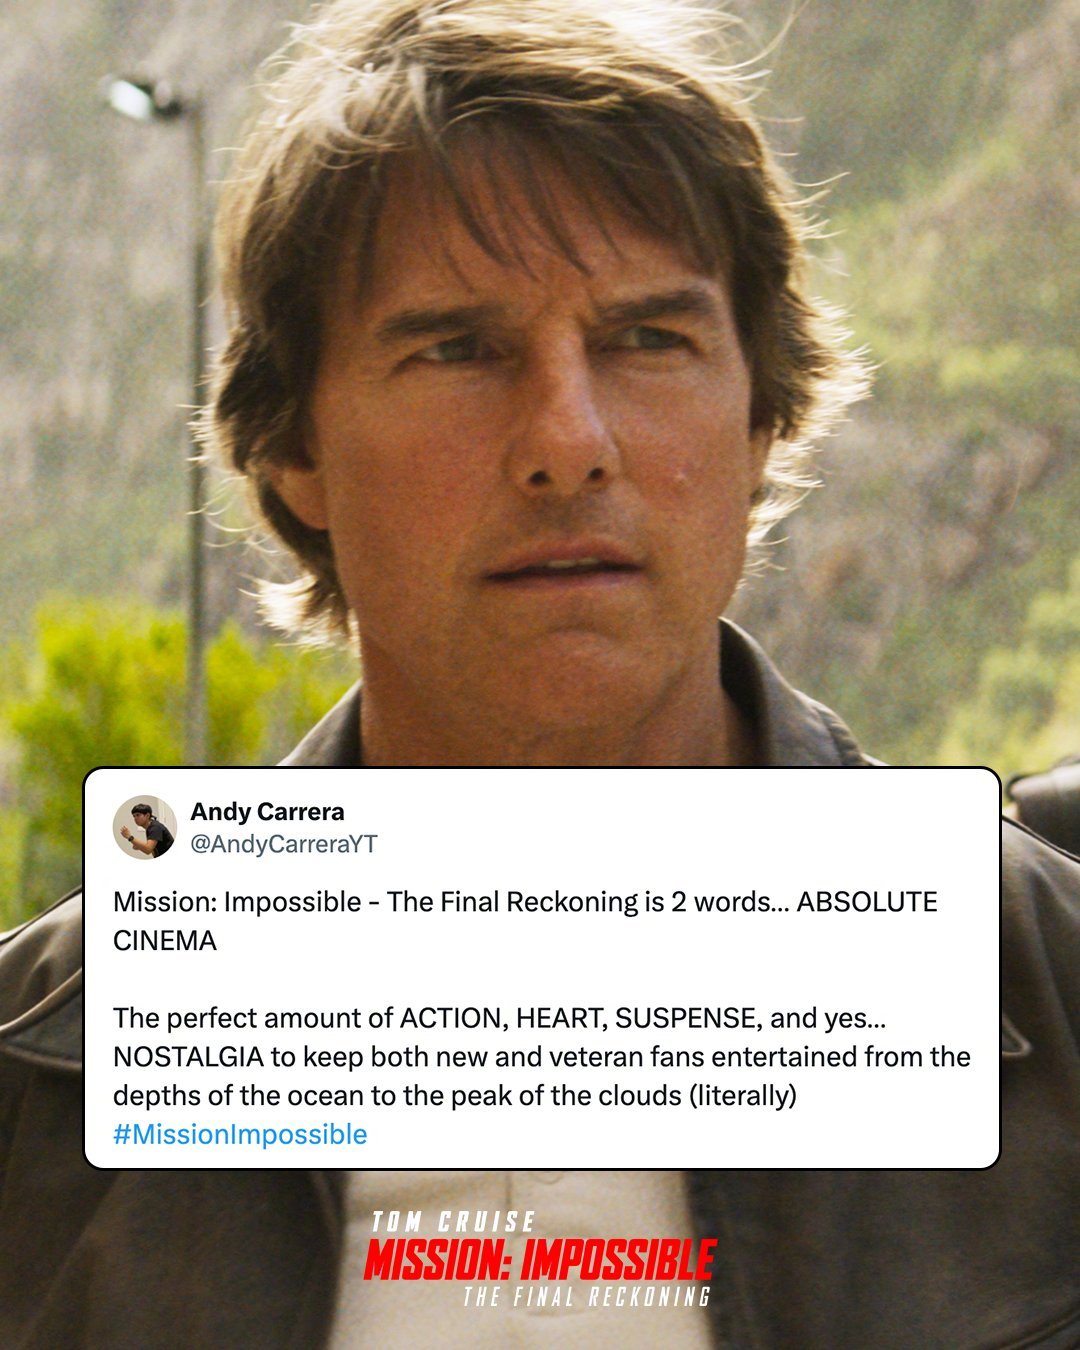Click the red MISSION: IMPOSSIBLE logo
The height and width of the screenshot is (1350, 1080).
pos(540,1260)
